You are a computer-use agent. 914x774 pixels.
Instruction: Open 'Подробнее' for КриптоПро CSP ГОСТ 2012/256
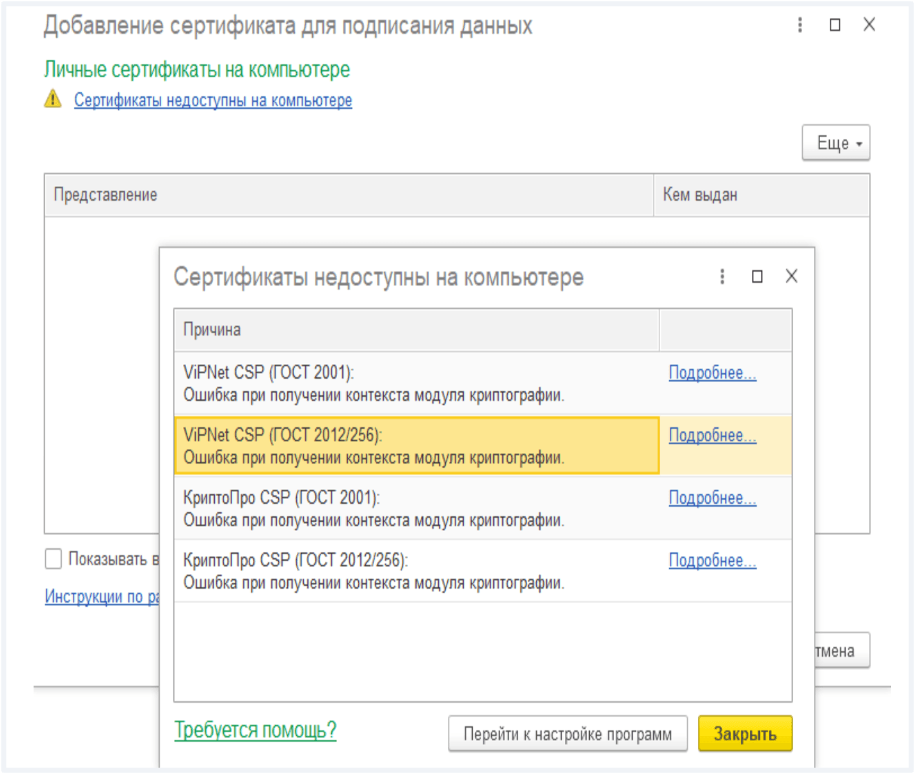(x=712, y=561)
